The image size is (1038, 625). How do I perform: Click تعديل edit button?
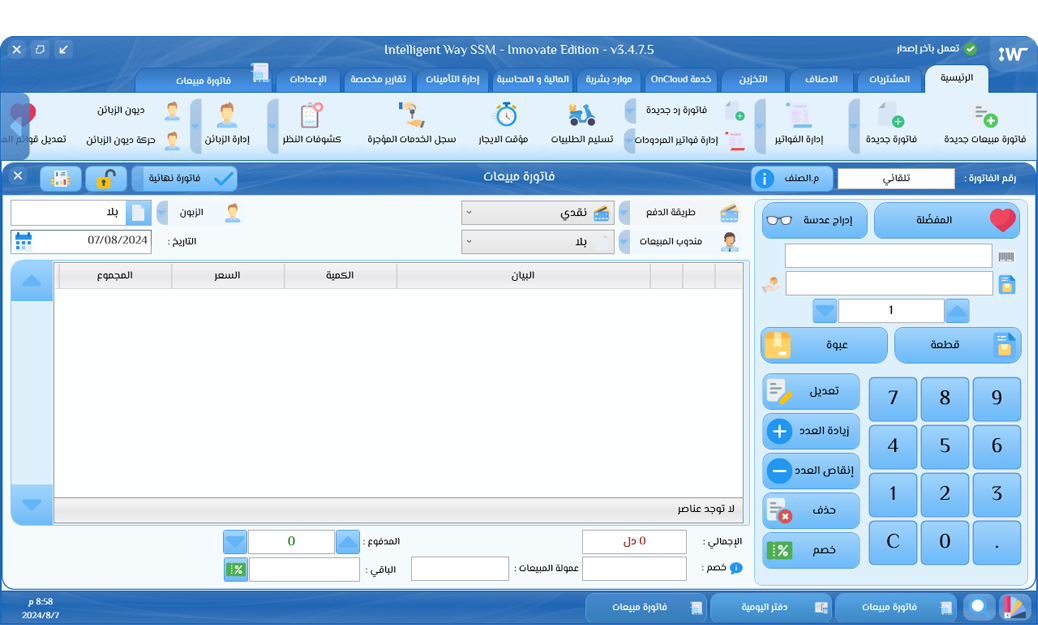tap(811, 391)
